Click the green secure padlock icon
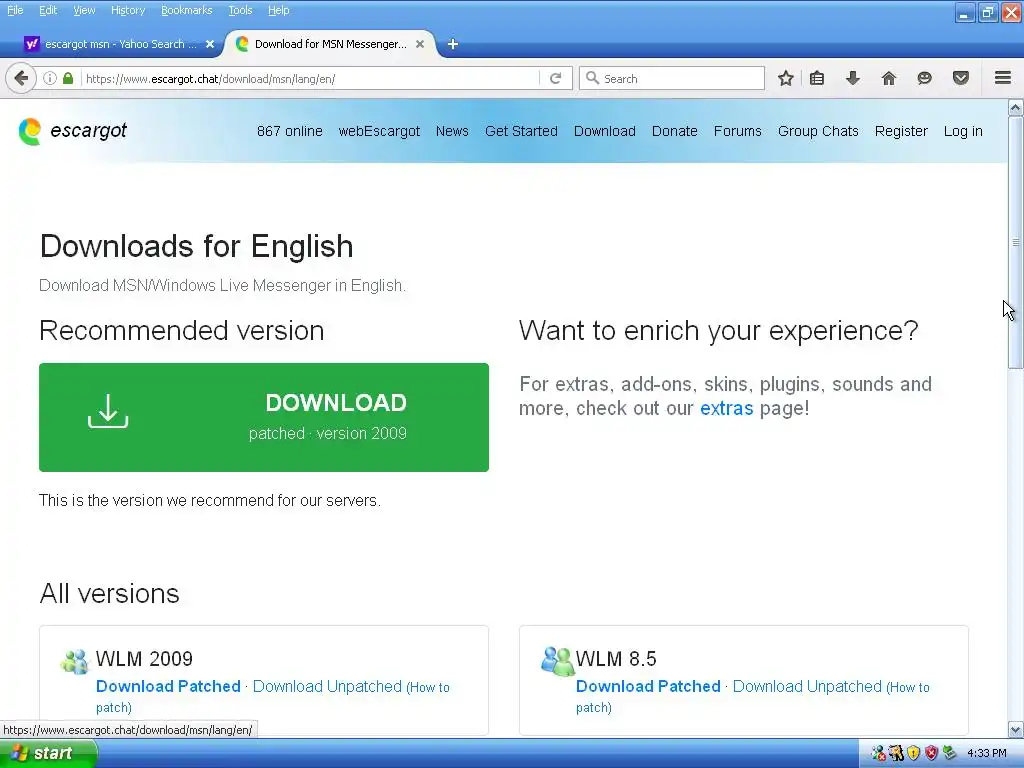Viewport: 1024px width, 768px height. tap(68, 78)
